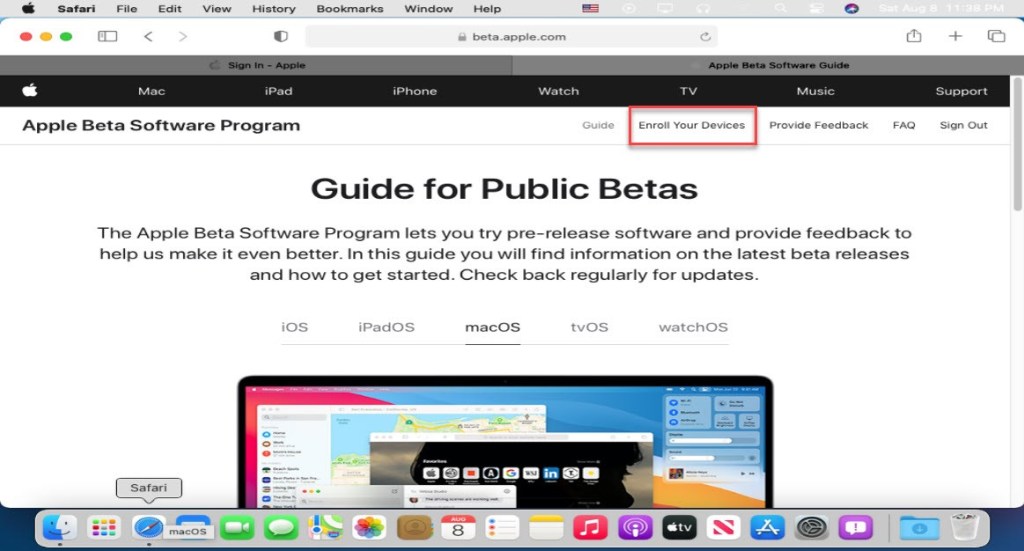Open the Enroll Your Devices link
Viewport: 1024px width, 551px height.
click(x=692, y=125)
